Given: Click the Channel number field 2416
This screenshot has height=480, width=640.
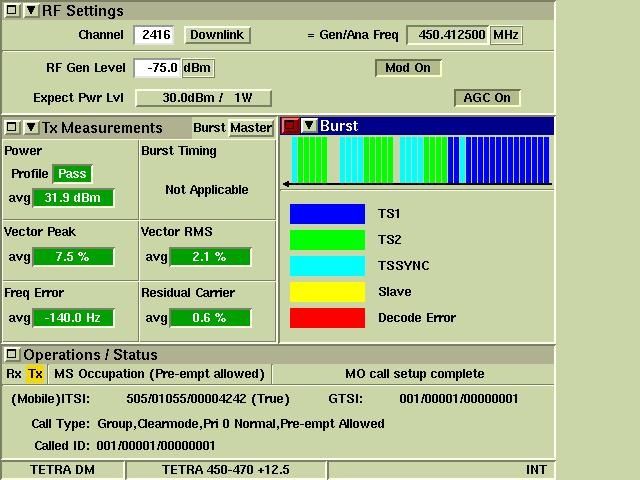Looking at the screenshot, I should 156,35.
